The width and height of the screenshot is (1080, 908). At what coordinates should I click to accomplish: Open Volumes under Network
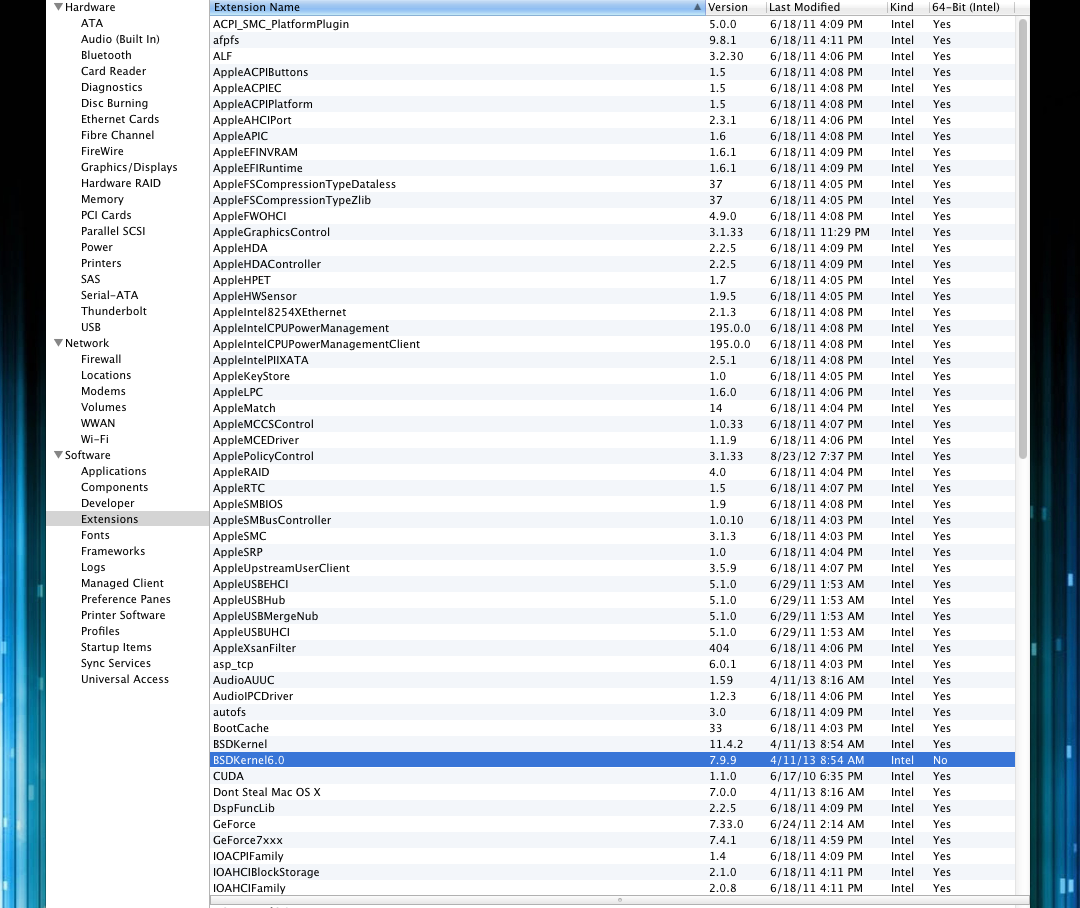(103, 407)
